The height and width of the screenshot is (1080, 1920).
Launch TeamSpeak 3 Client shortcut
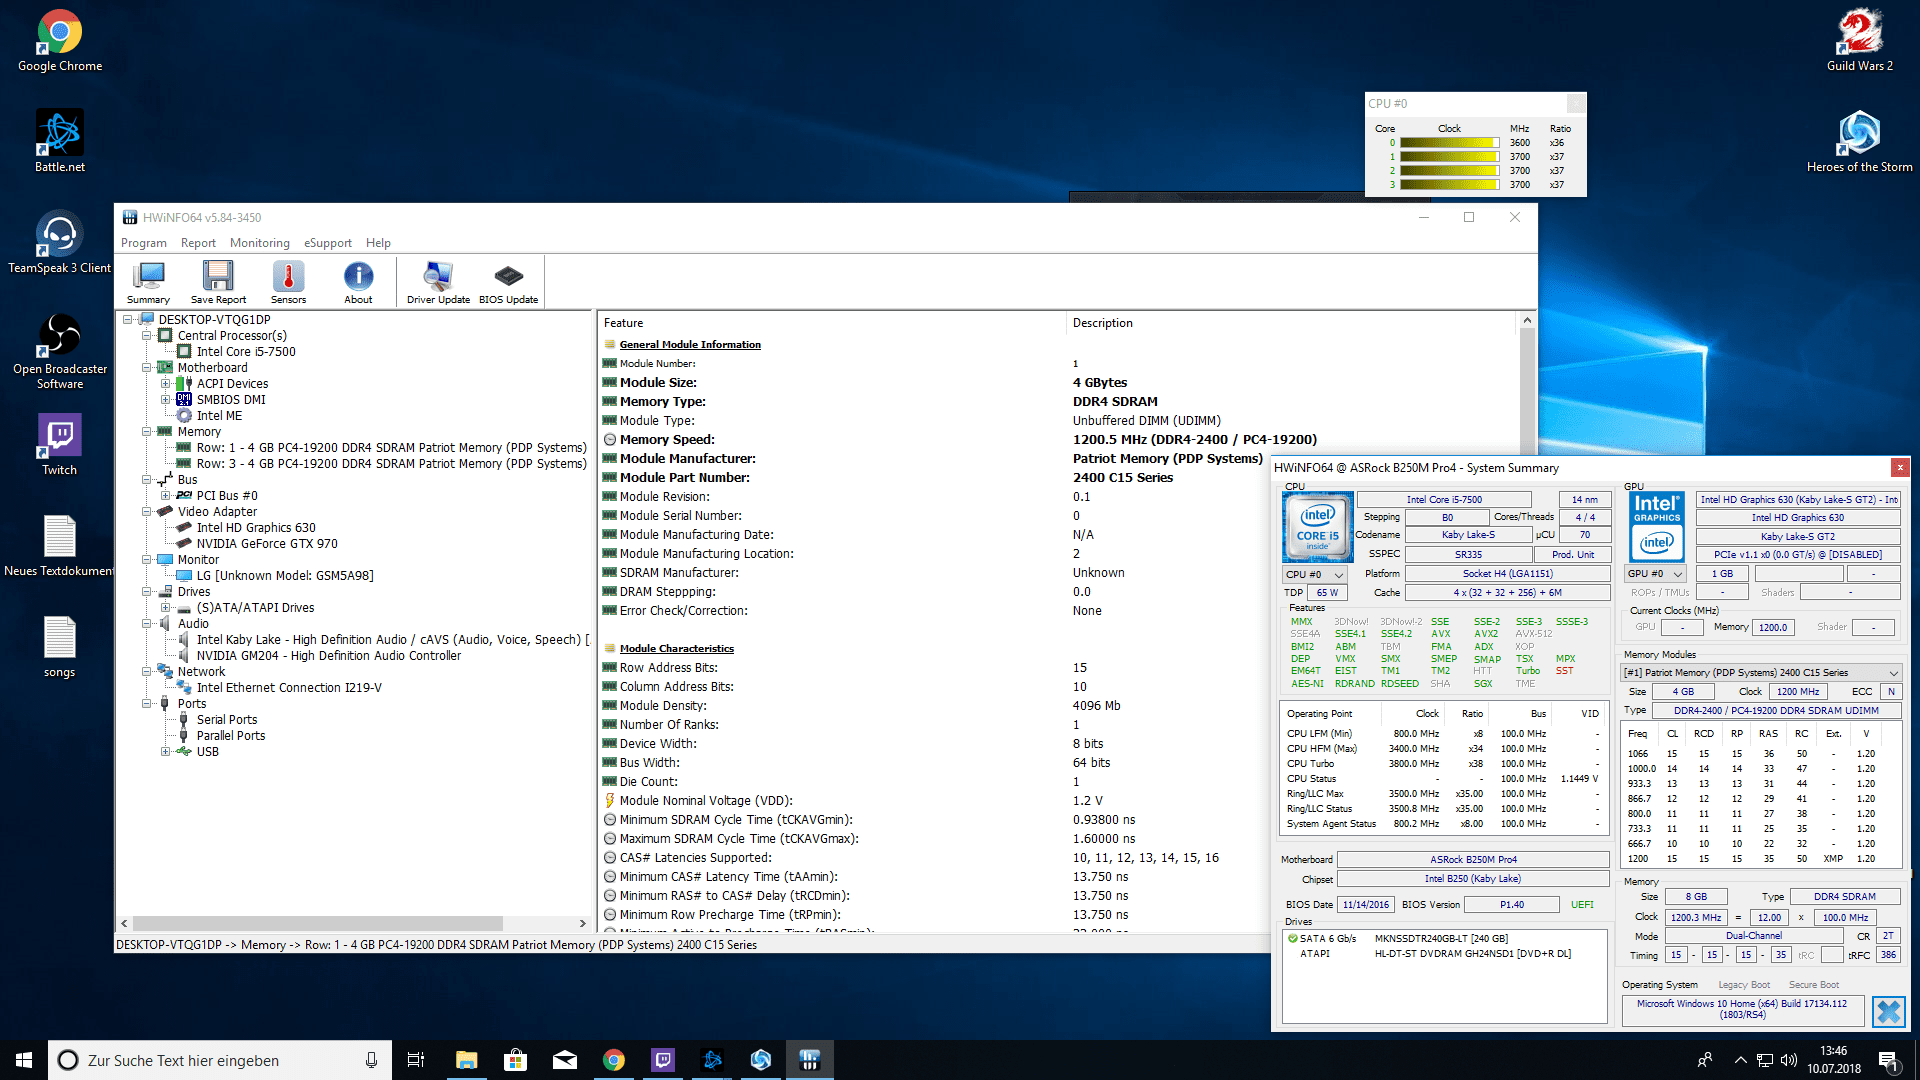[x=60, y=243]
